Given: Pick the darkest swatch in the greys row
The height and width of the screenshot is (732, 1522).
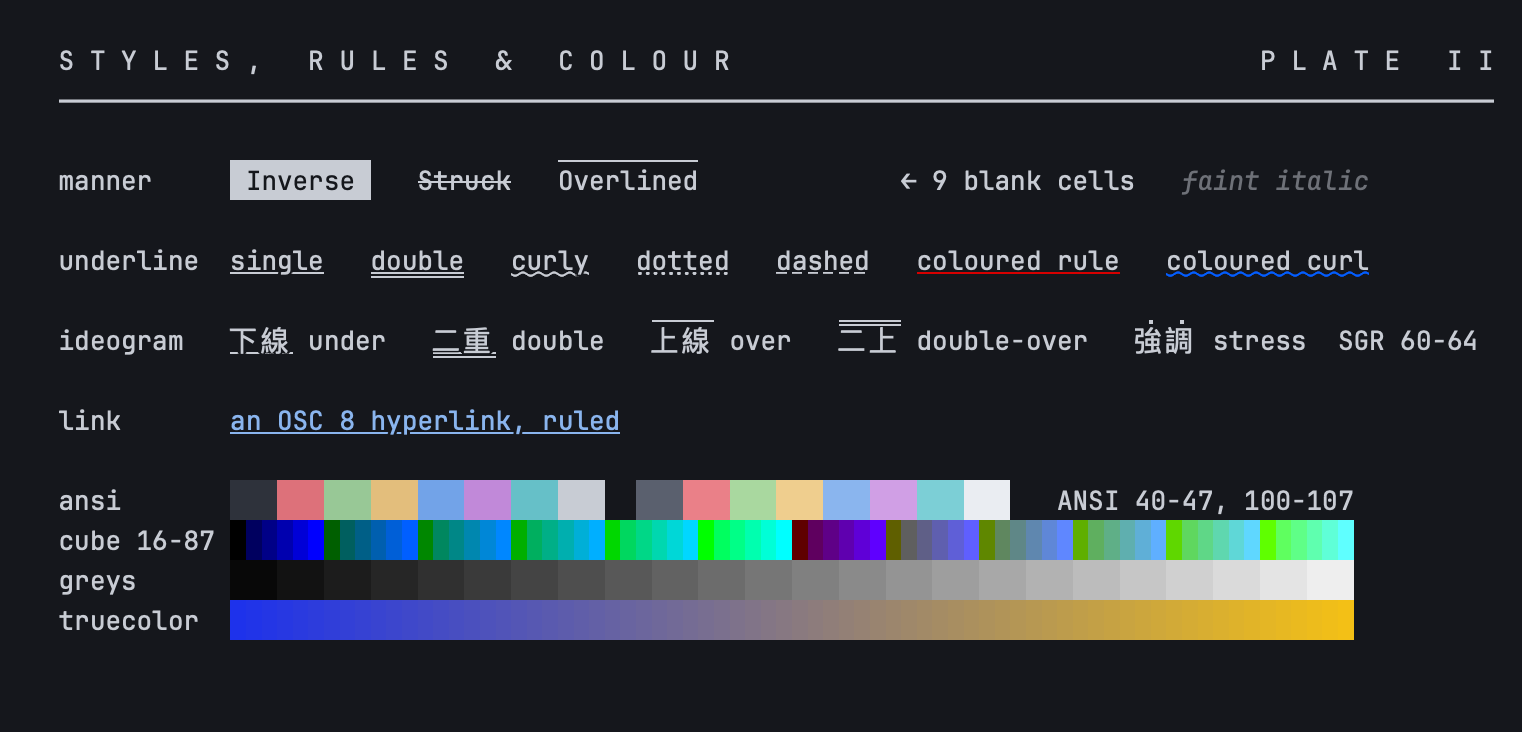Looking at the screenshot, I should 253,580.
